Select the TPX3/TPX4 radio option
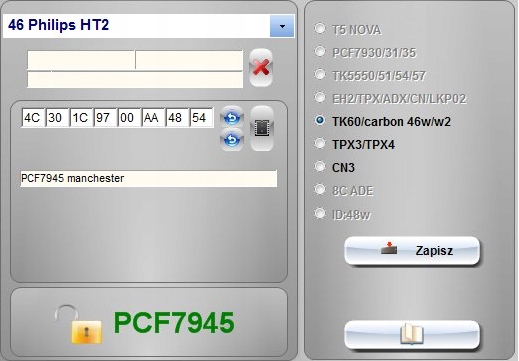The height and width of the screenshot is (361, 519). point(320,143)
